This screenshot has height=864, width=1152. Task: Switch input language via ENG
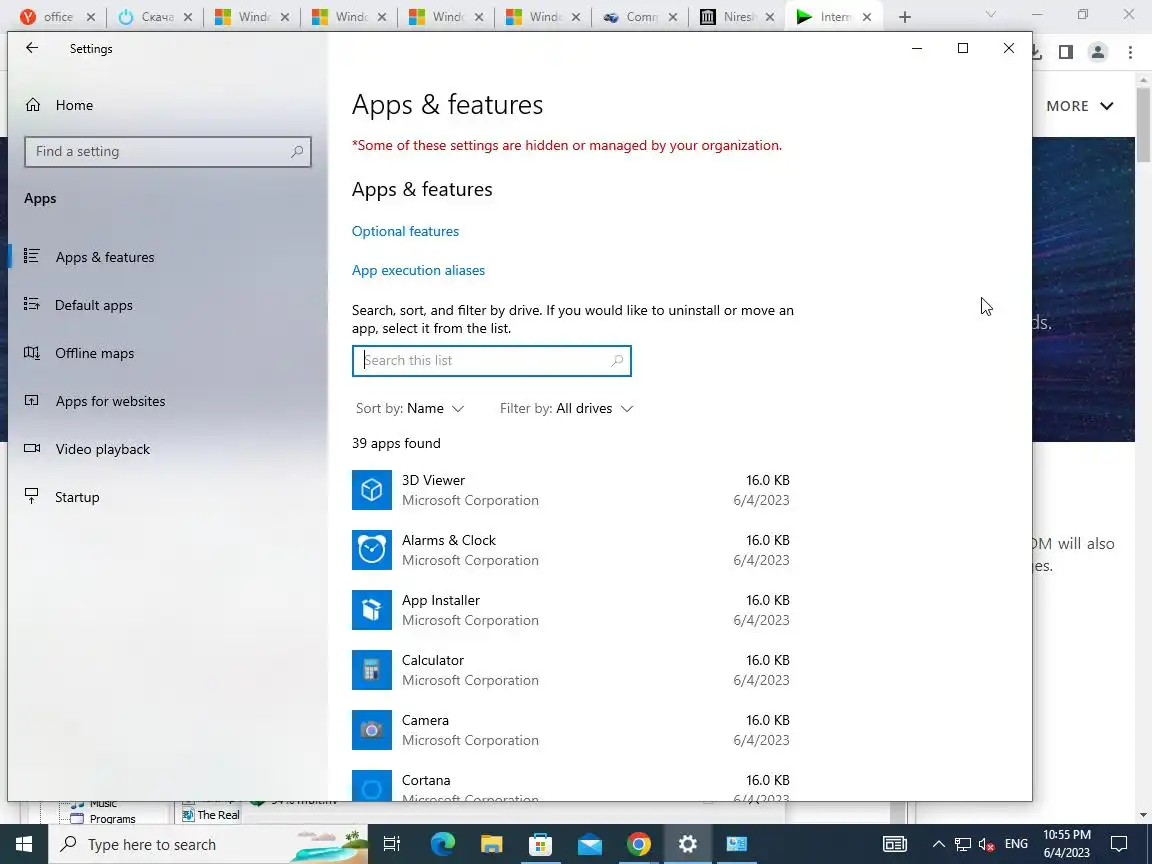click(x=1016, y=844)
